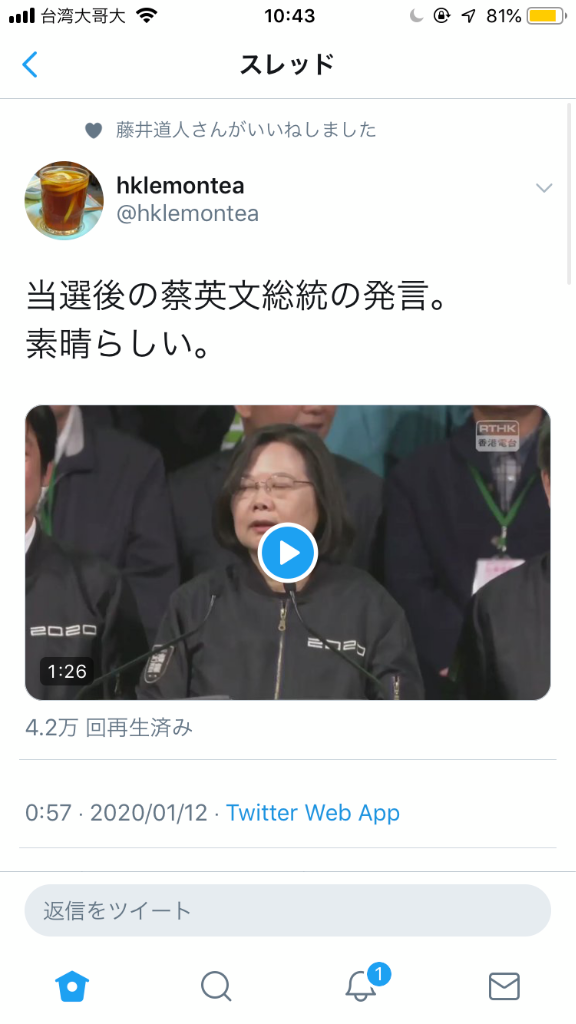Tap the 4.2万 回再生済み view count
576x1024 pixels.
109,728
